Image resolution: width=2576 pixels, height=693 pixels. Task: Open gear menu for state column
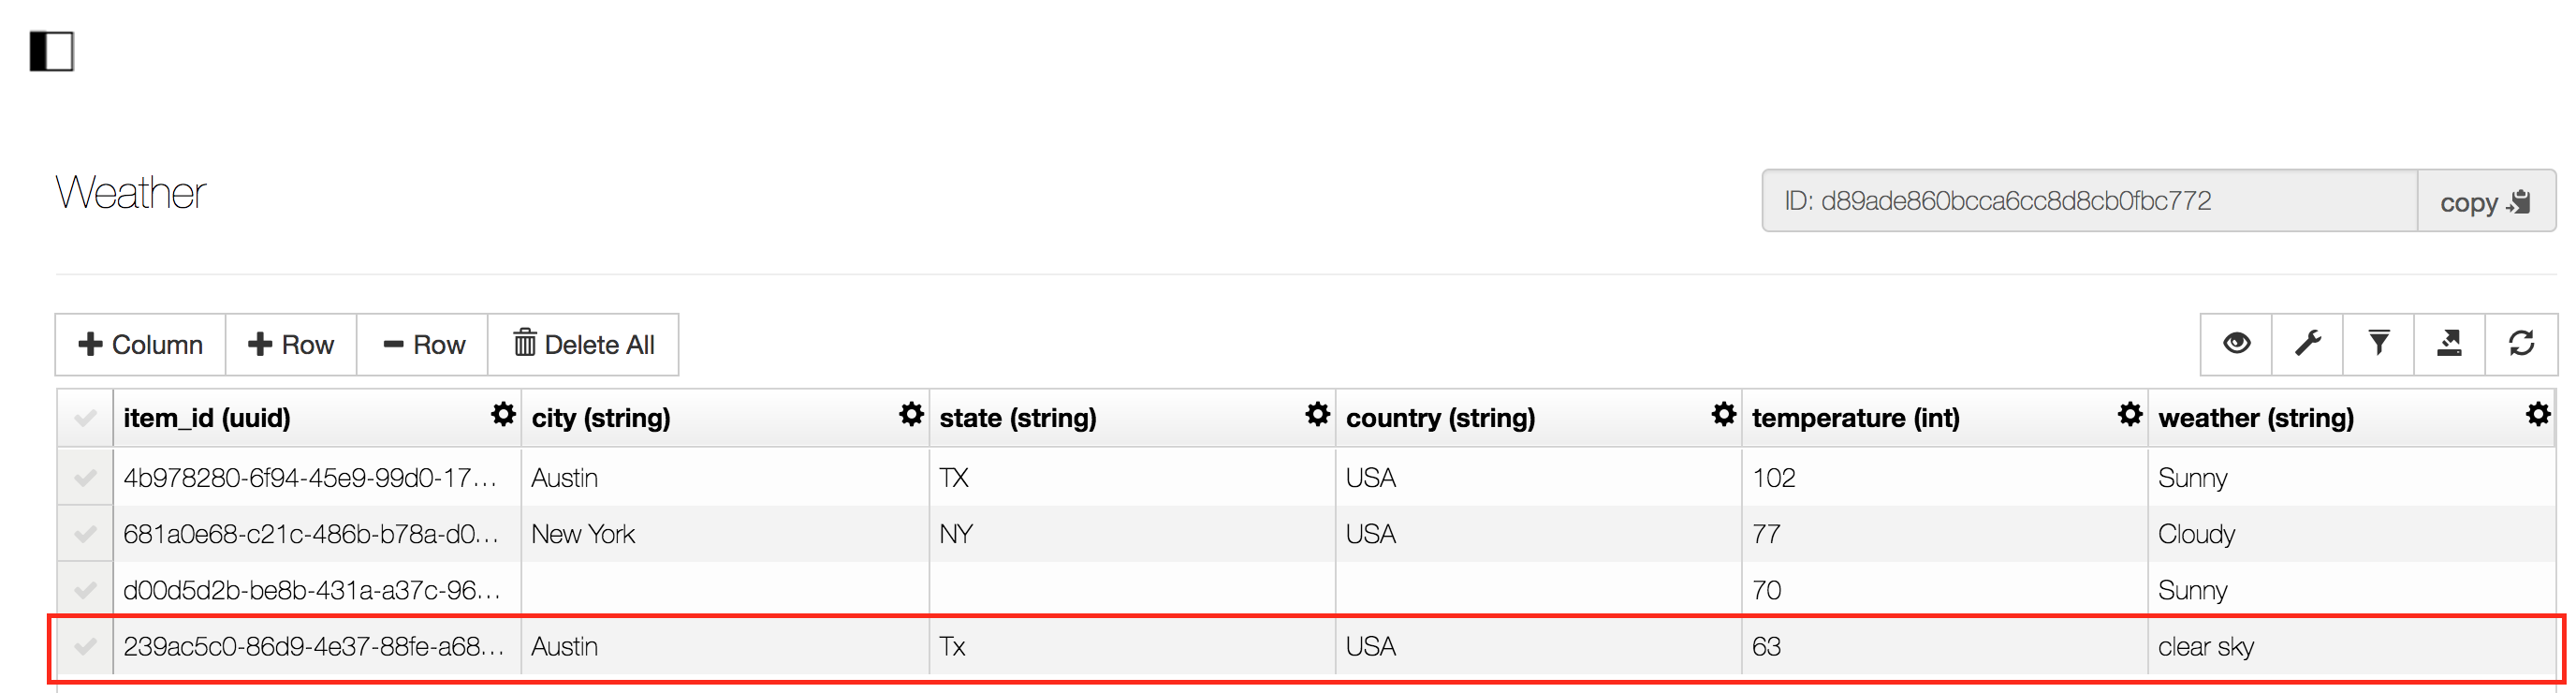pos(1318,415)
